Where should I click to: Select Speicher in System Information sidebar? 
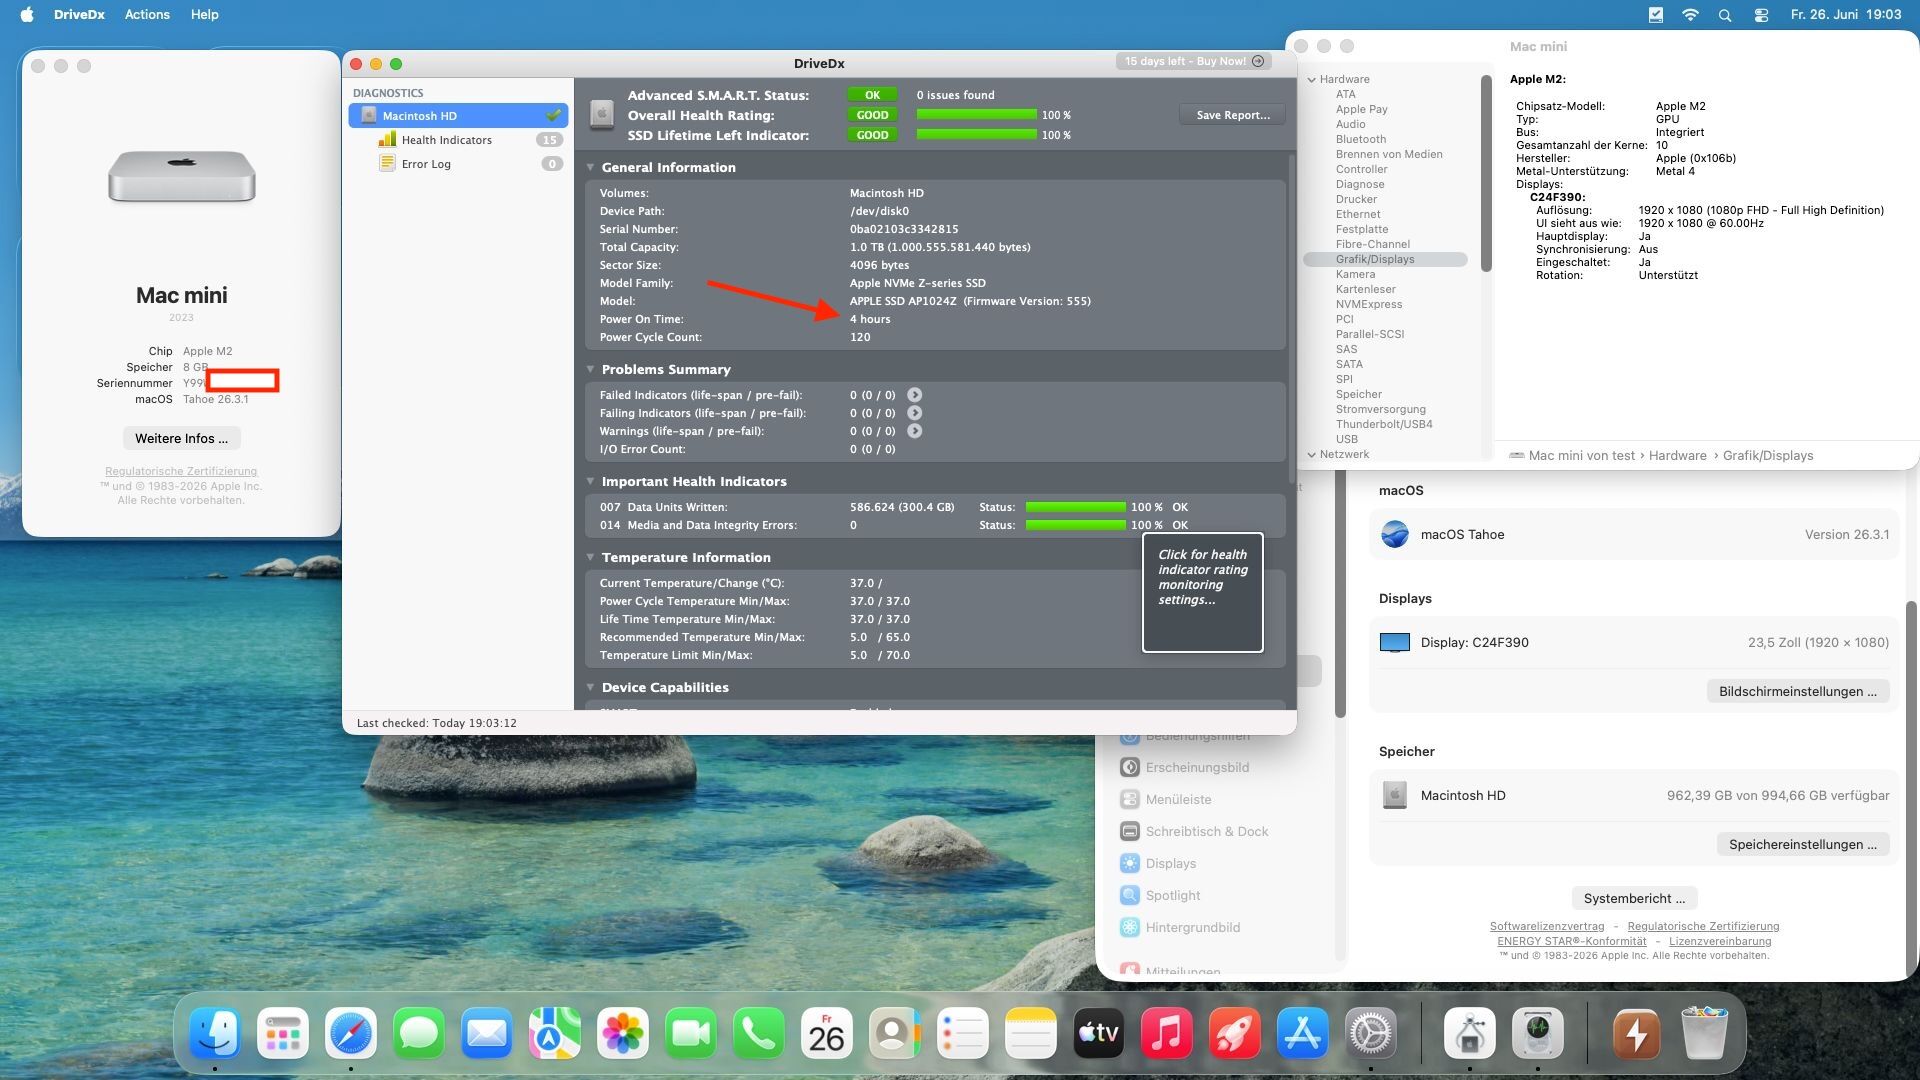[x=1358, y=394]
